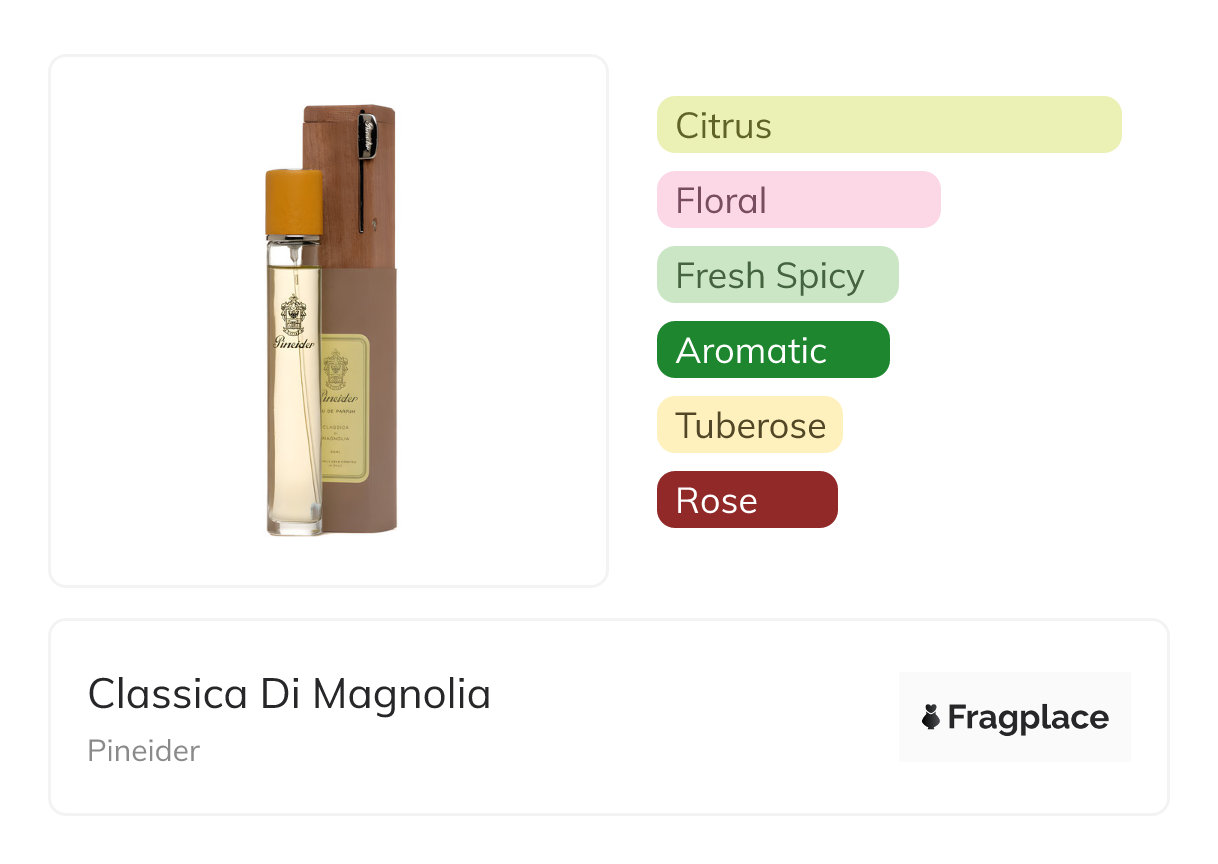The height and width of the screenshot is (864, 1218).
Task: Click the Fragplace perfume bottle logo icon
Action: (x=931, y=717)
